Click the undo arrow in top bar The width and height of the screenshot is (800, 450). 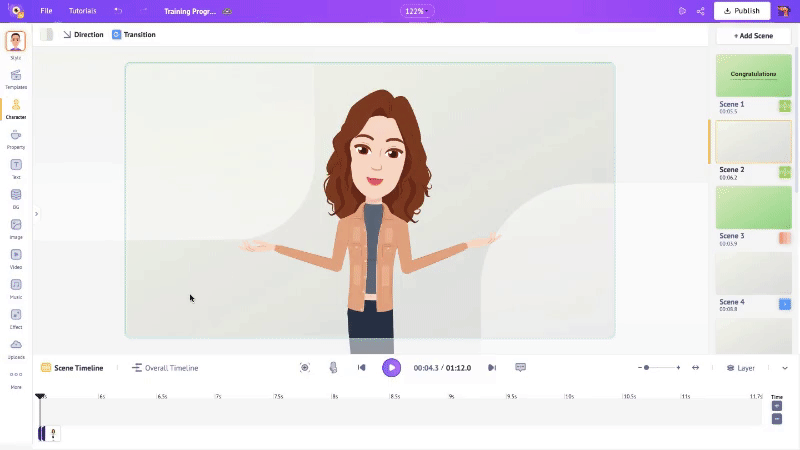pyautogui.click(x=118, y=11)
